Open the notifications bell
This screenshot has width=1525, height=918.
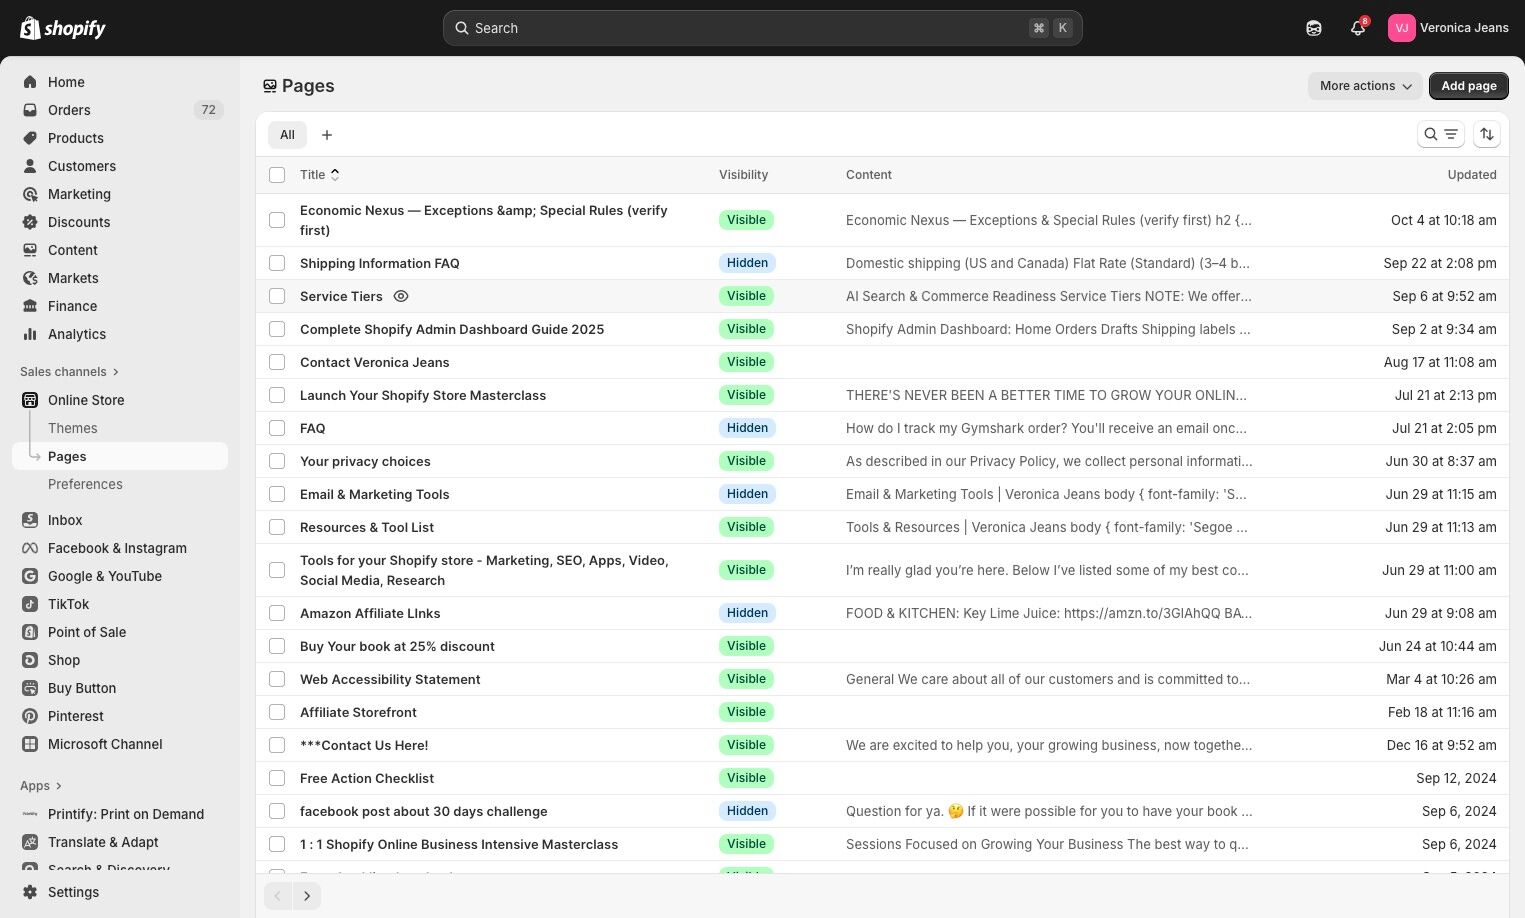1358,28
